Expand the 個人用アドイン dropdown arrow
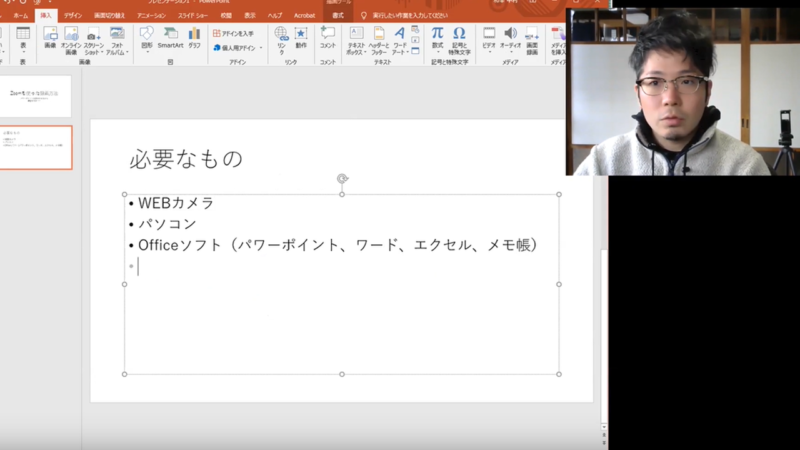The image size is (800, 450). point(261,48)
